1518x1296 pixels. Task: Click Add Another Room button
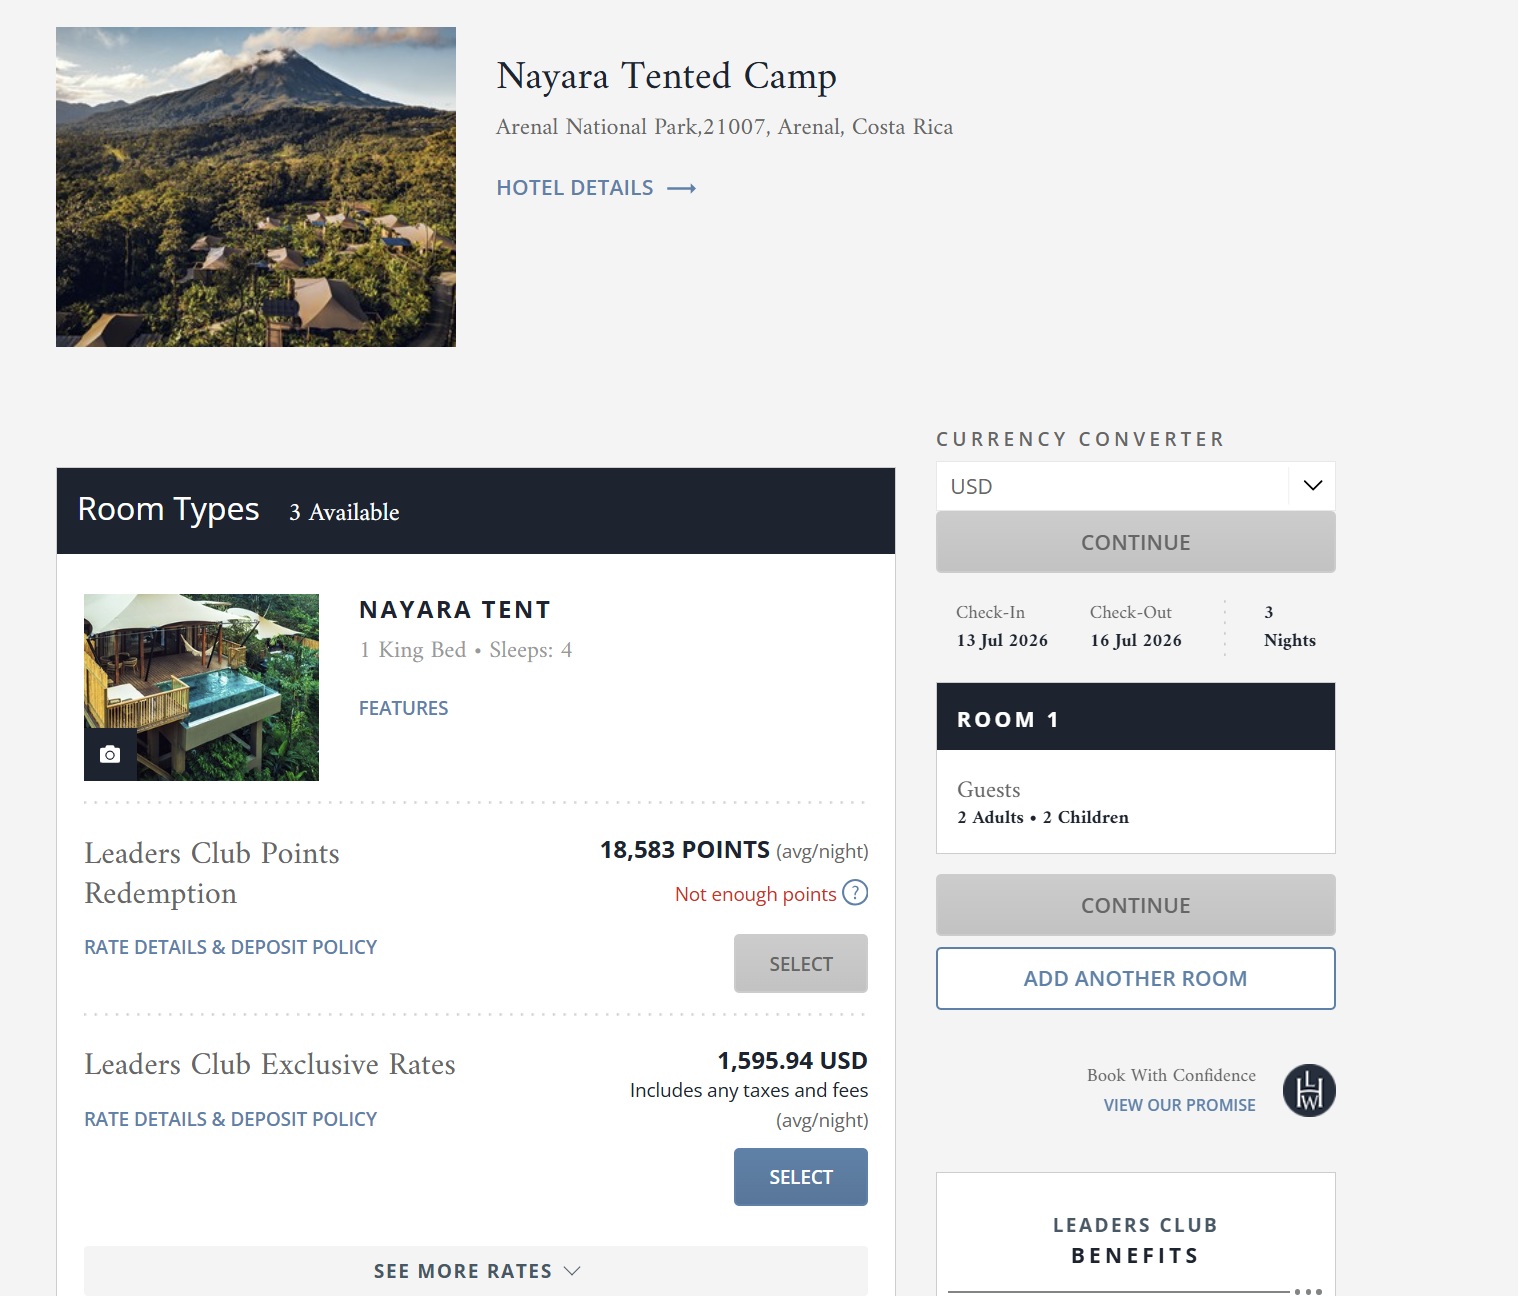(x=1135, y=978)
